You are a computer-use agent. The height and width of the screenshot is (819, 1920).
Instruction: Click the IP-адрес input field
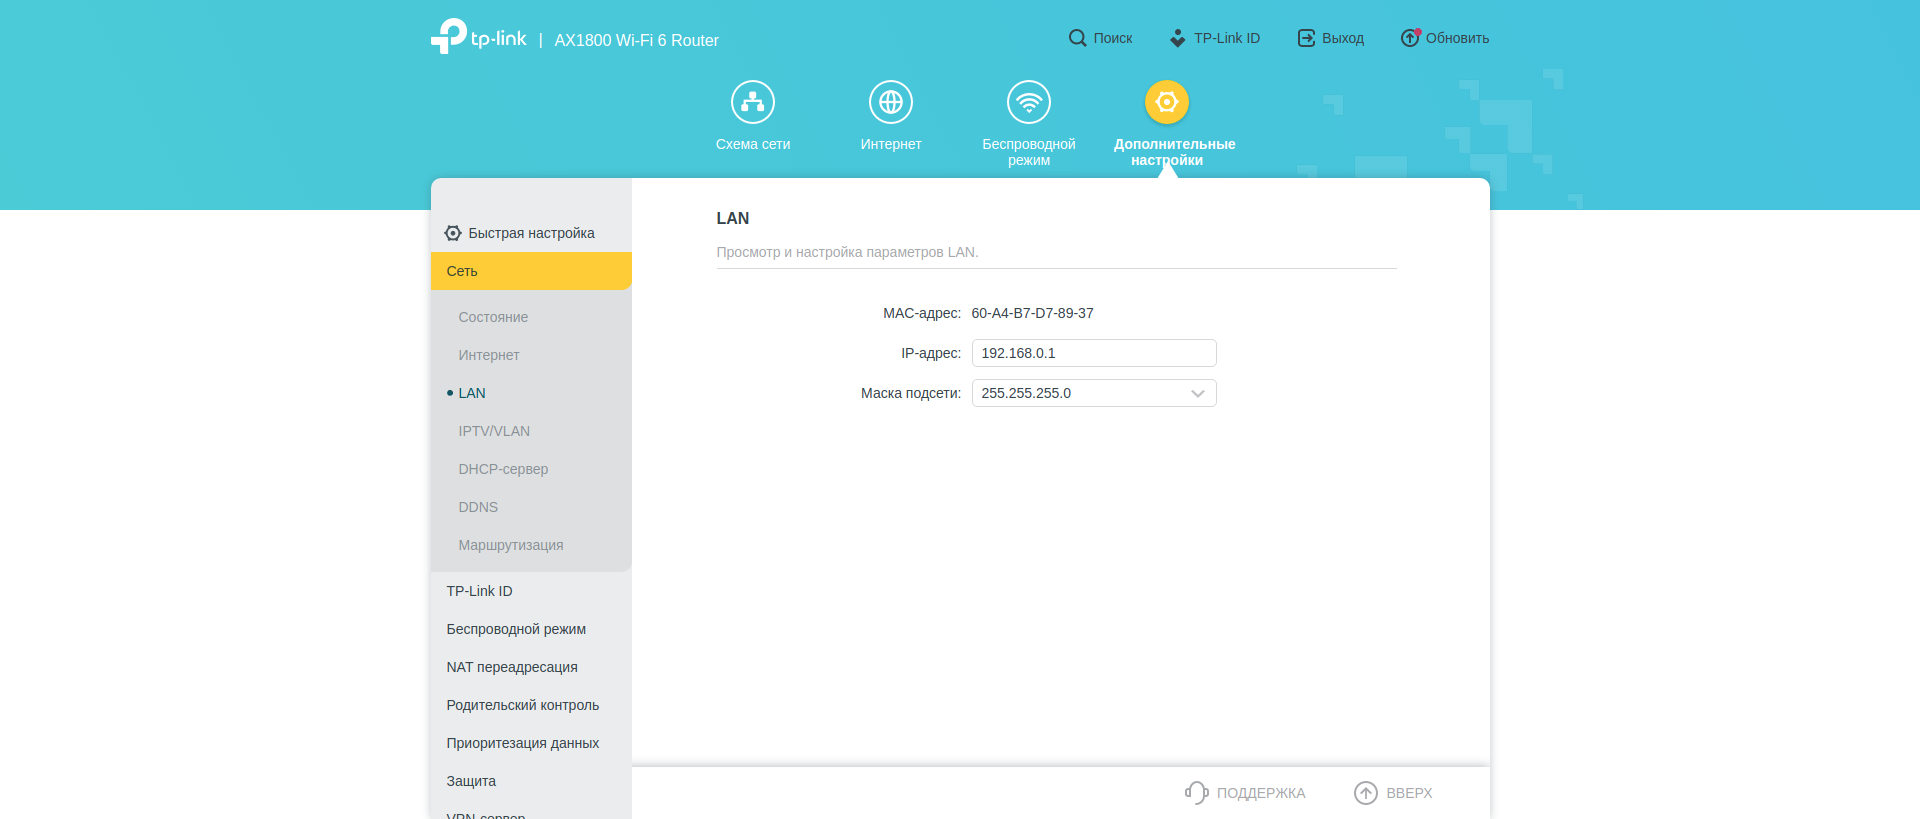pyautogui.click(x=1094, y=353)
